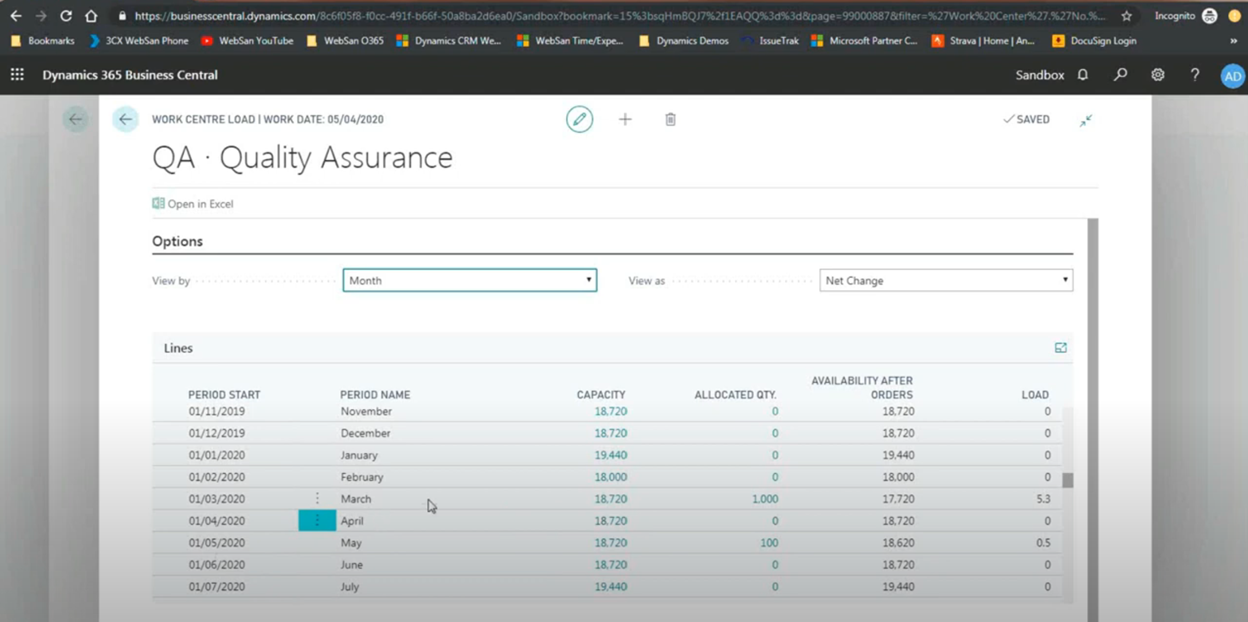Sort by Period Name column header
This screenshot has width=1248, height=622.
point(375,395)
